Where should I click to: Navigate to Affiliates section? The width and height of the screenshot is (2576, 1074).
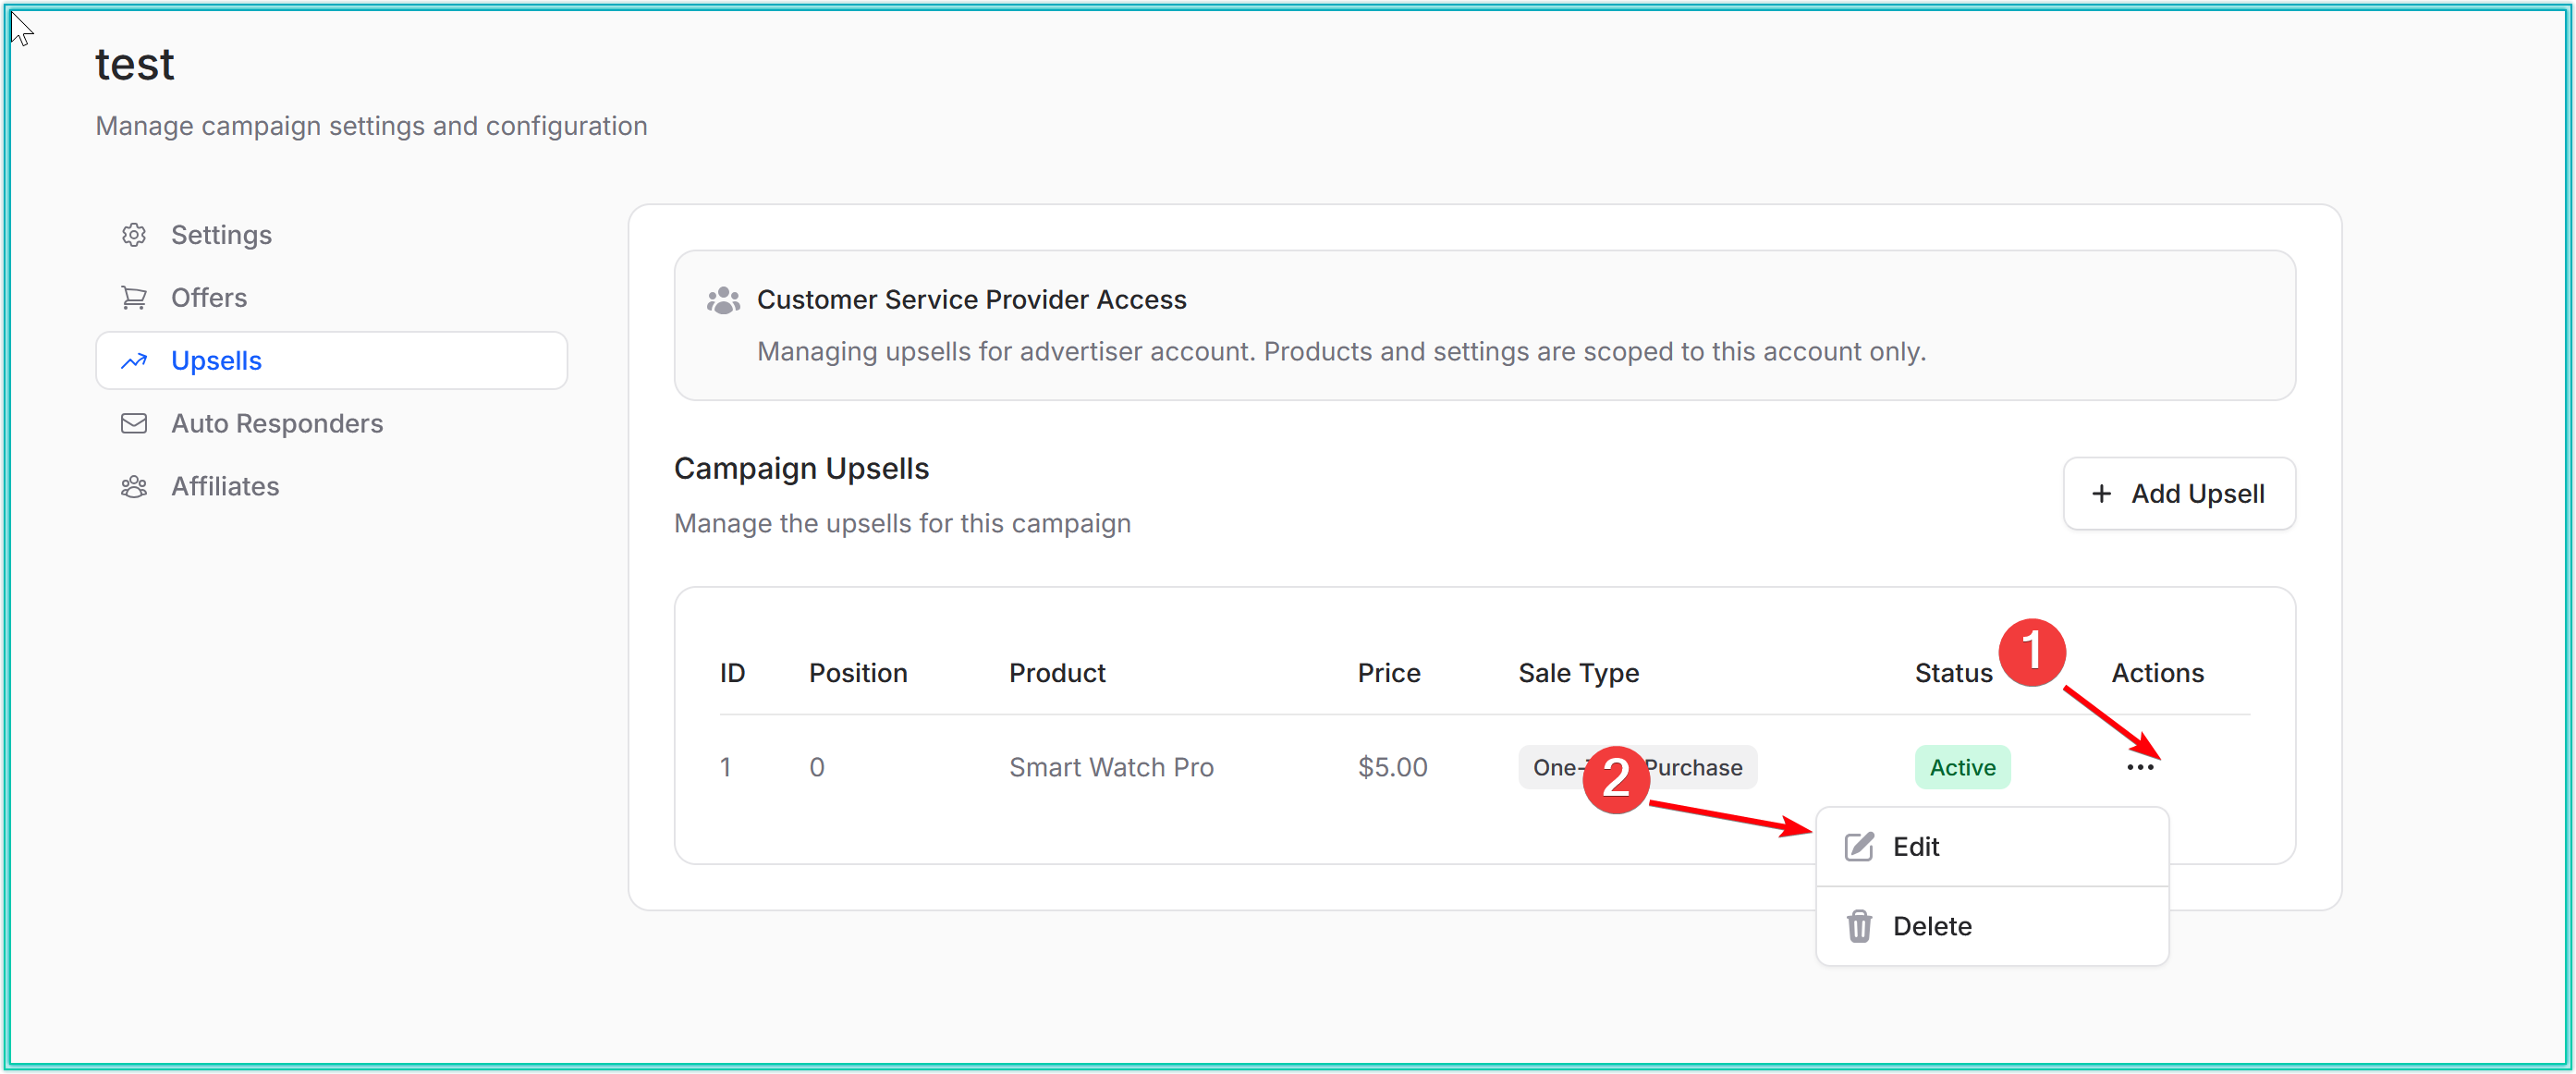225,487
